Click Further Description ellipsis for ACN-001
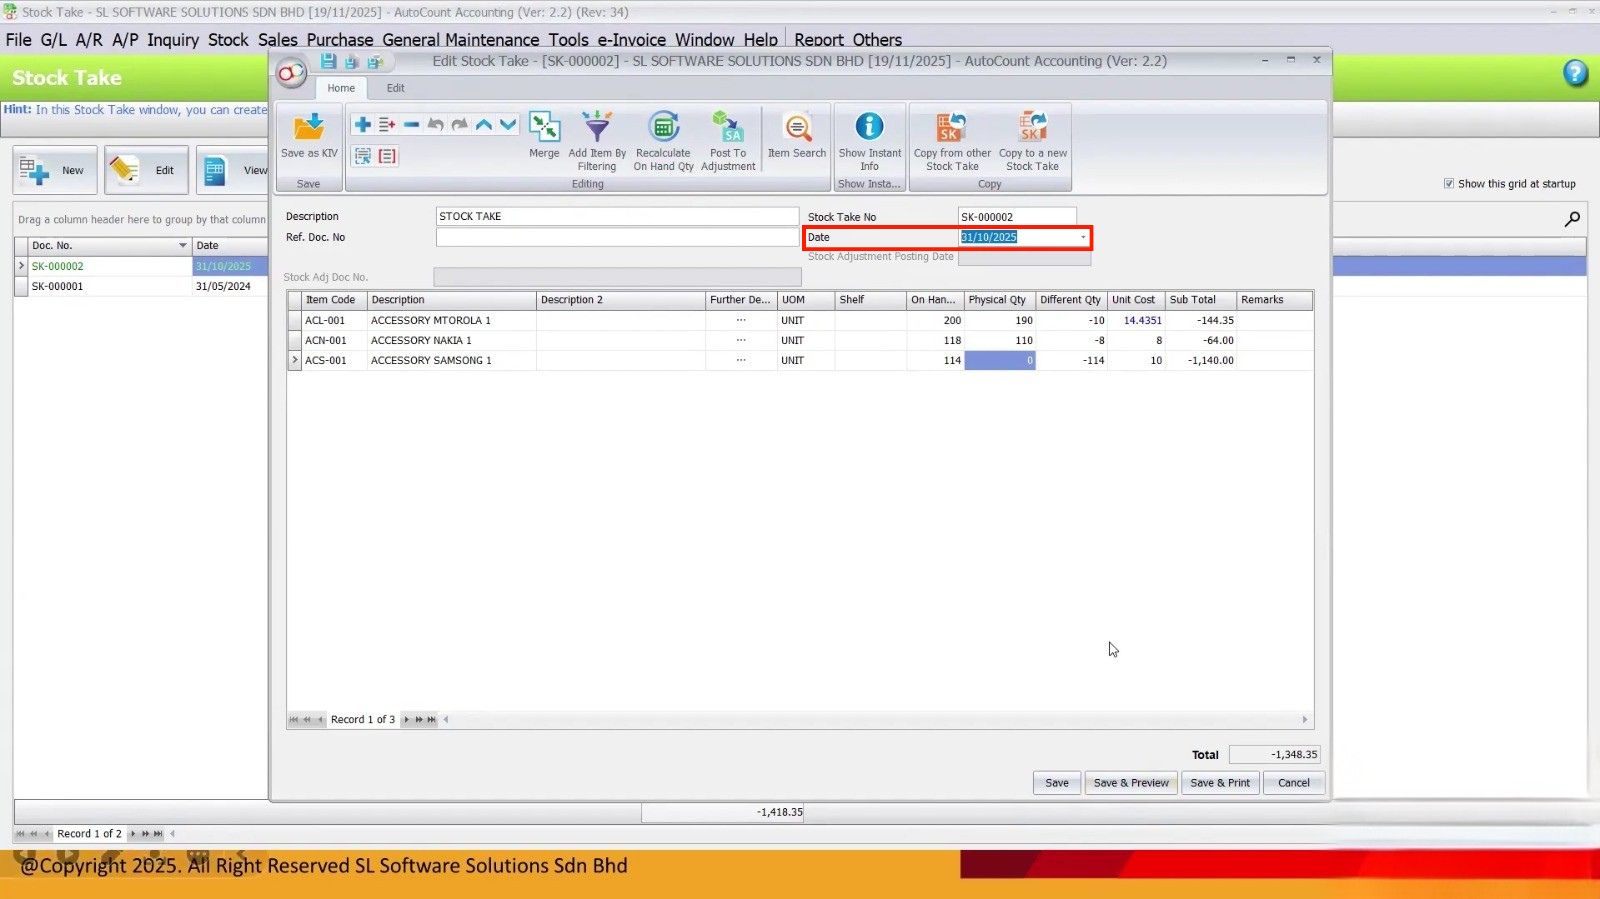Viewport: 1600px width, 899px height. 741,341
